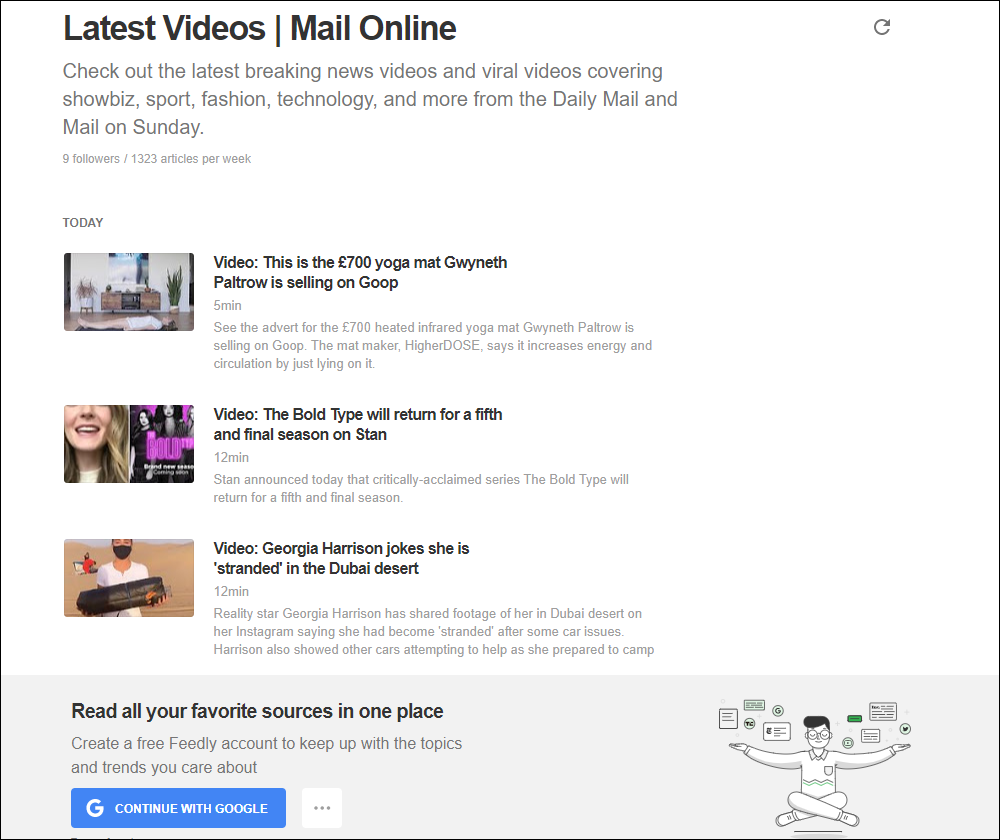This screenshot has height=840, width=1000.
Task: Select the yoga mat video thumbnail
Action: (129, 292)
